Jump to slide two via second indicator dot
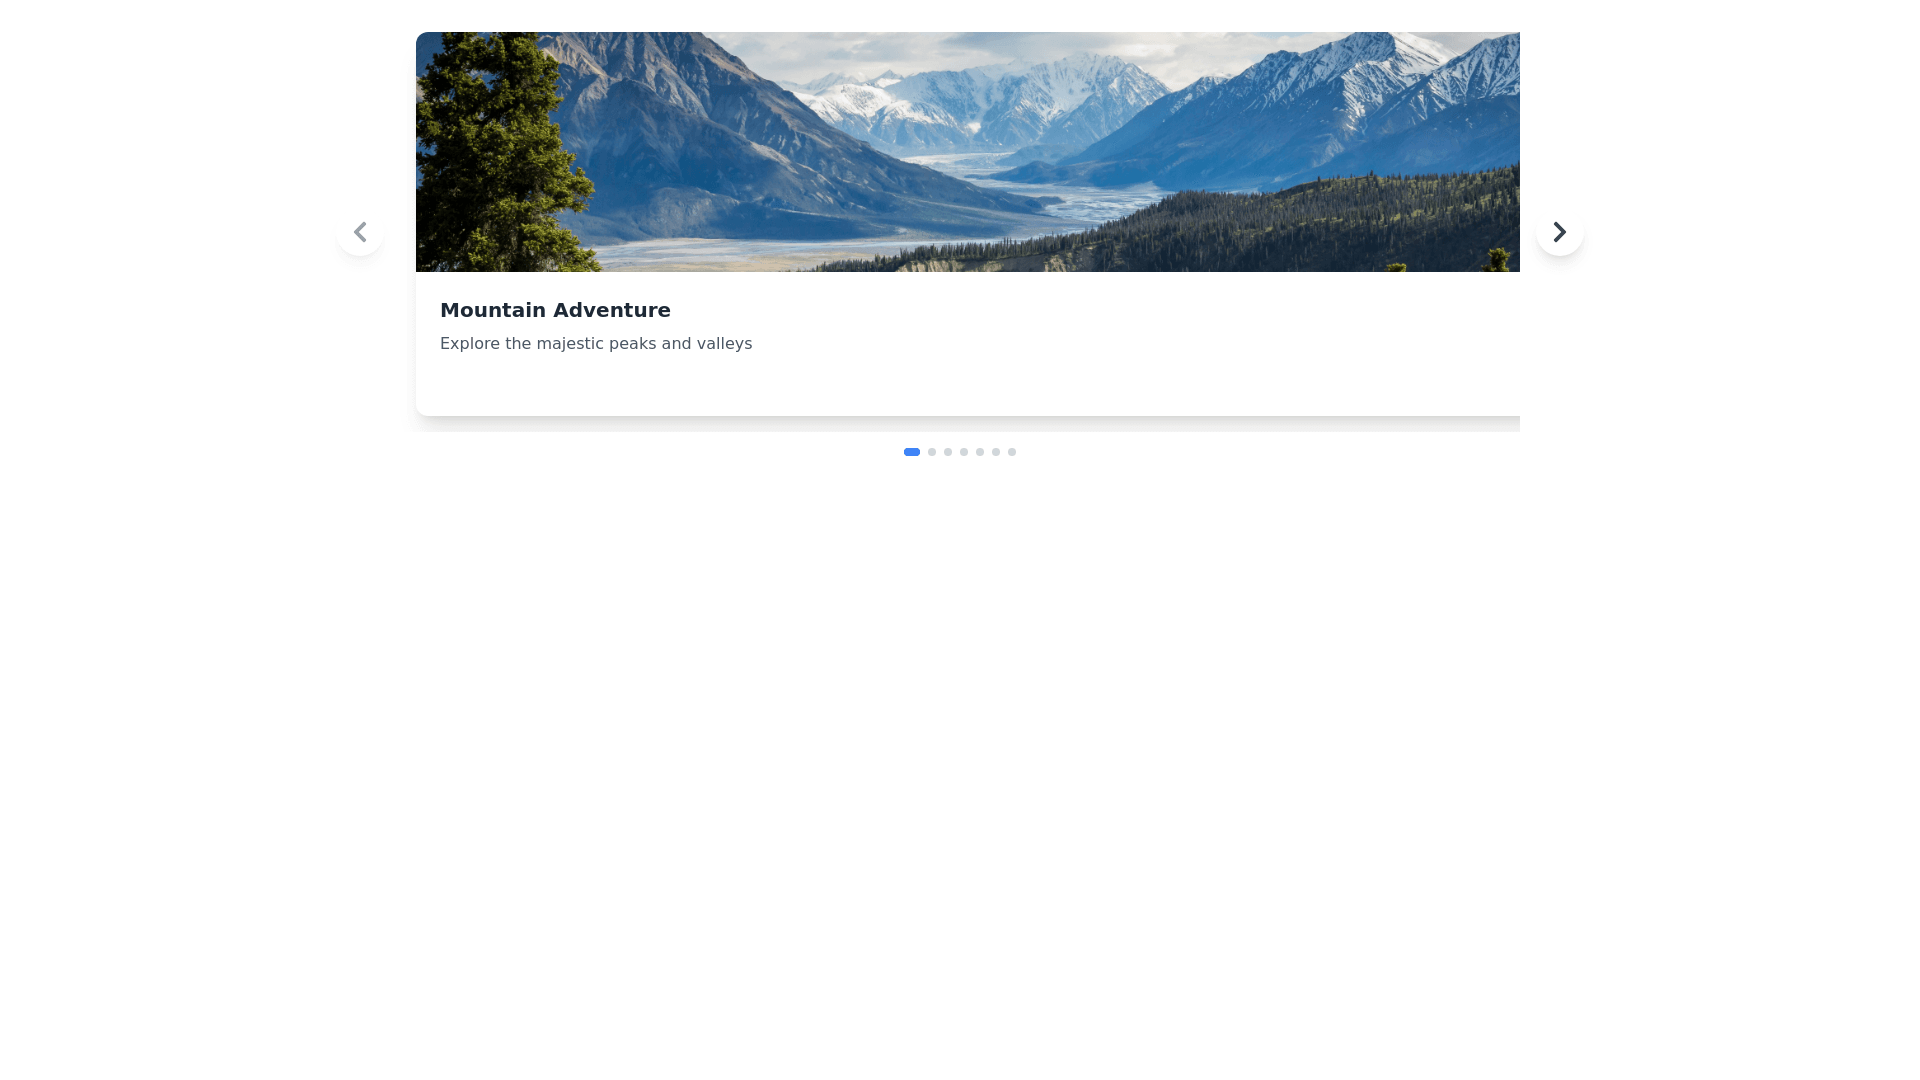 [x=932, y=452]
